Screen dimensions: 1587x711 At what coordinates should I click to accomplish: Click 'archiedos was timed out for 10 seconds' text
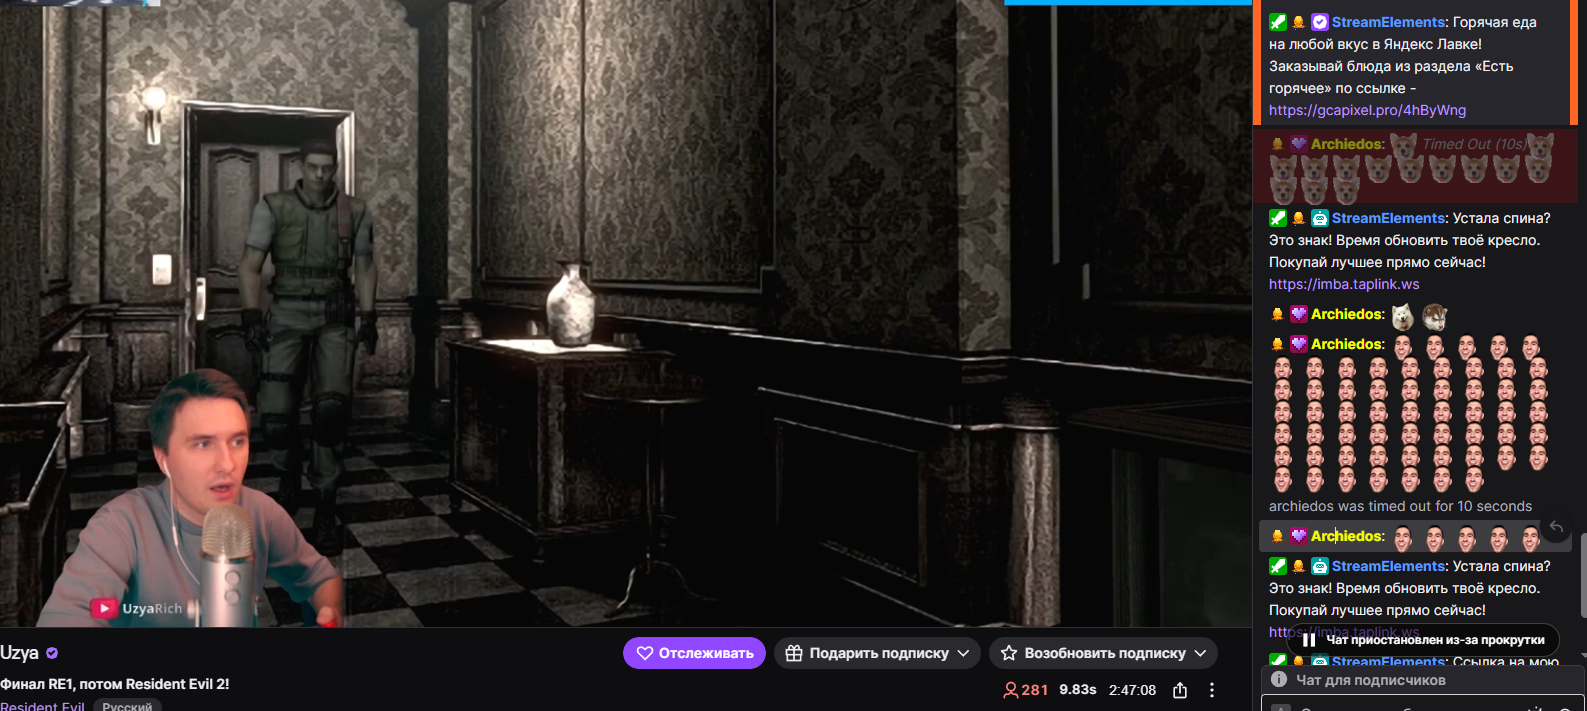click(1400, 506)
